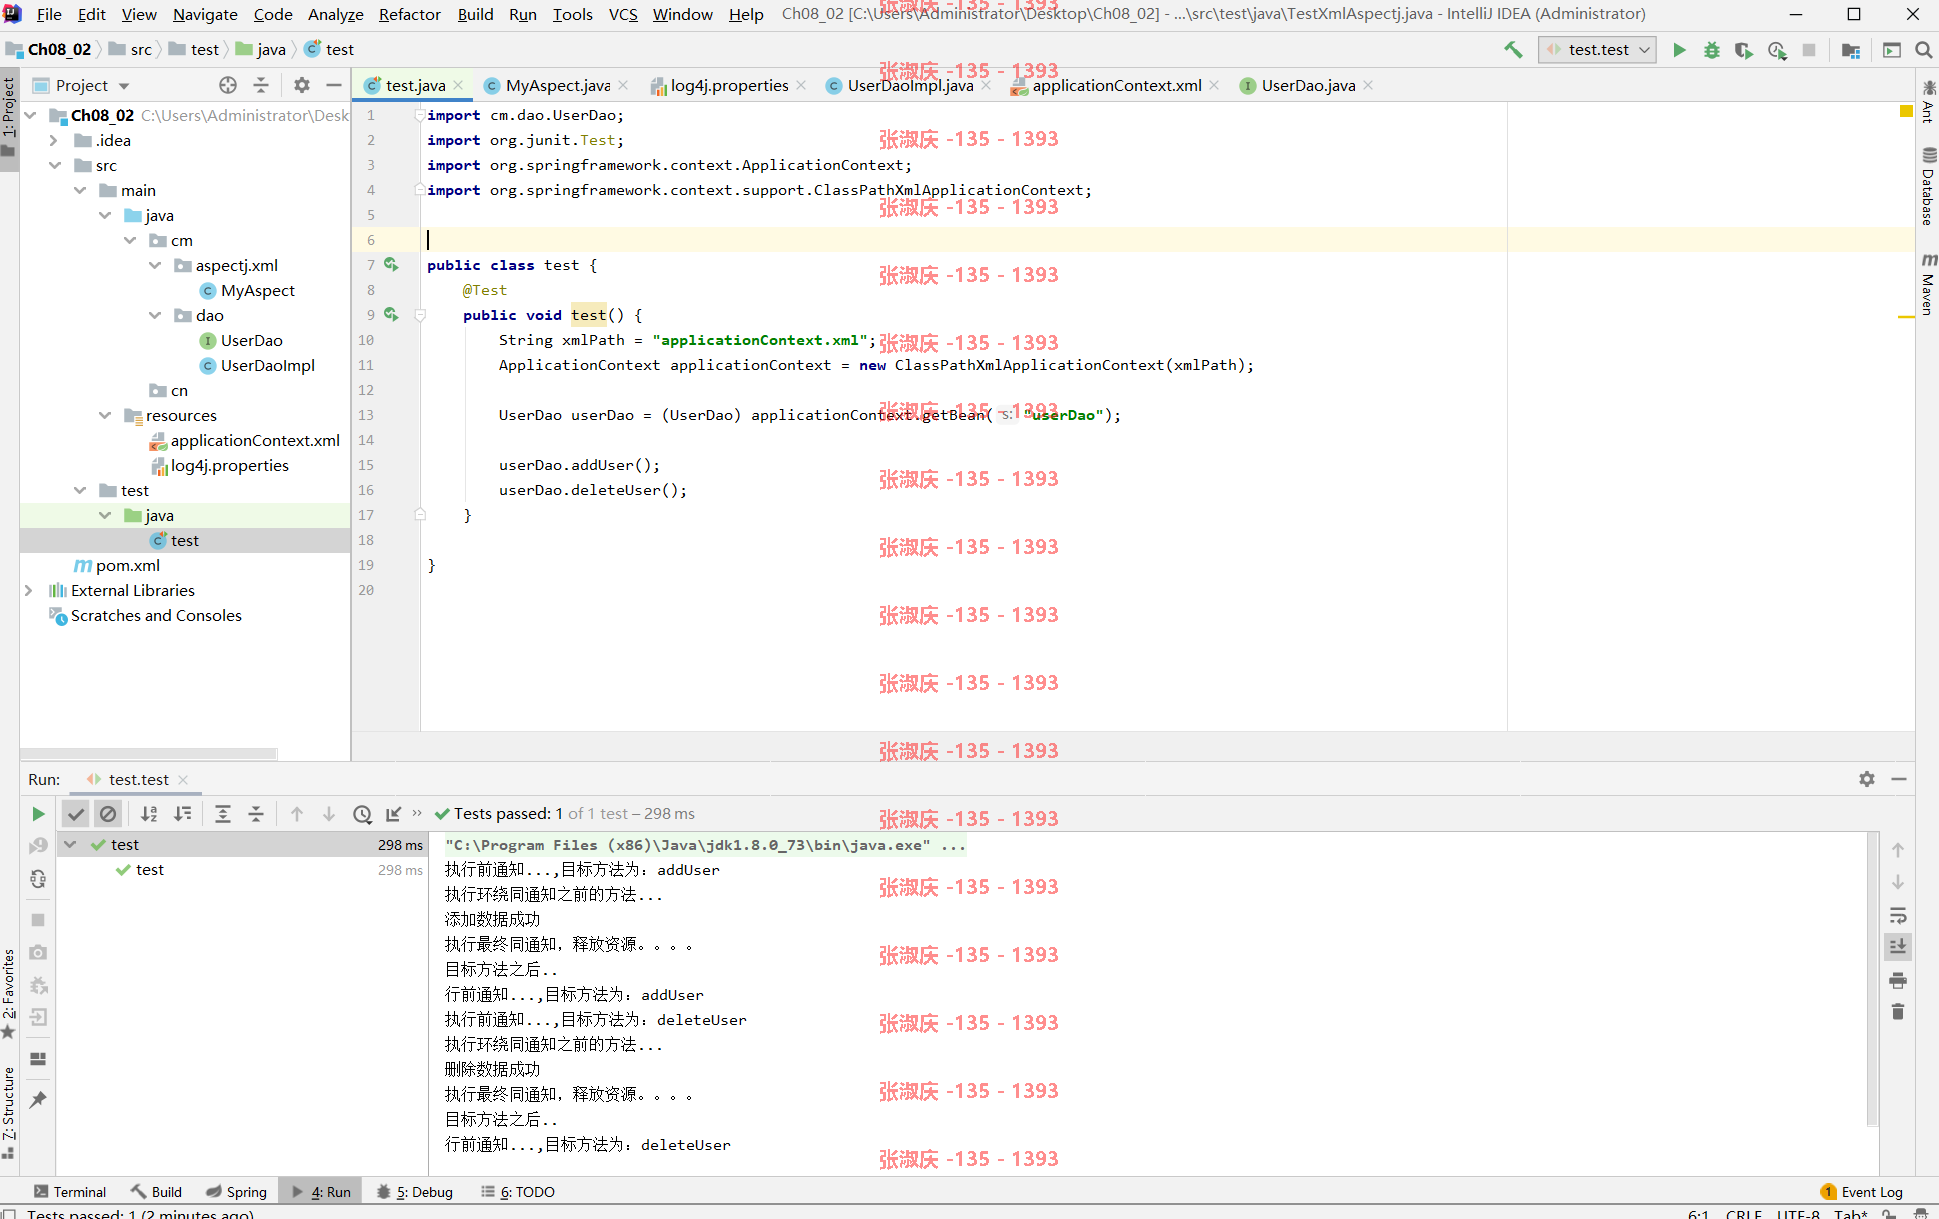This screenshot has height=1219, width=1939.
Task: Open the Maven side panel
Action: pyautogui.click(x=1927, y=284)
